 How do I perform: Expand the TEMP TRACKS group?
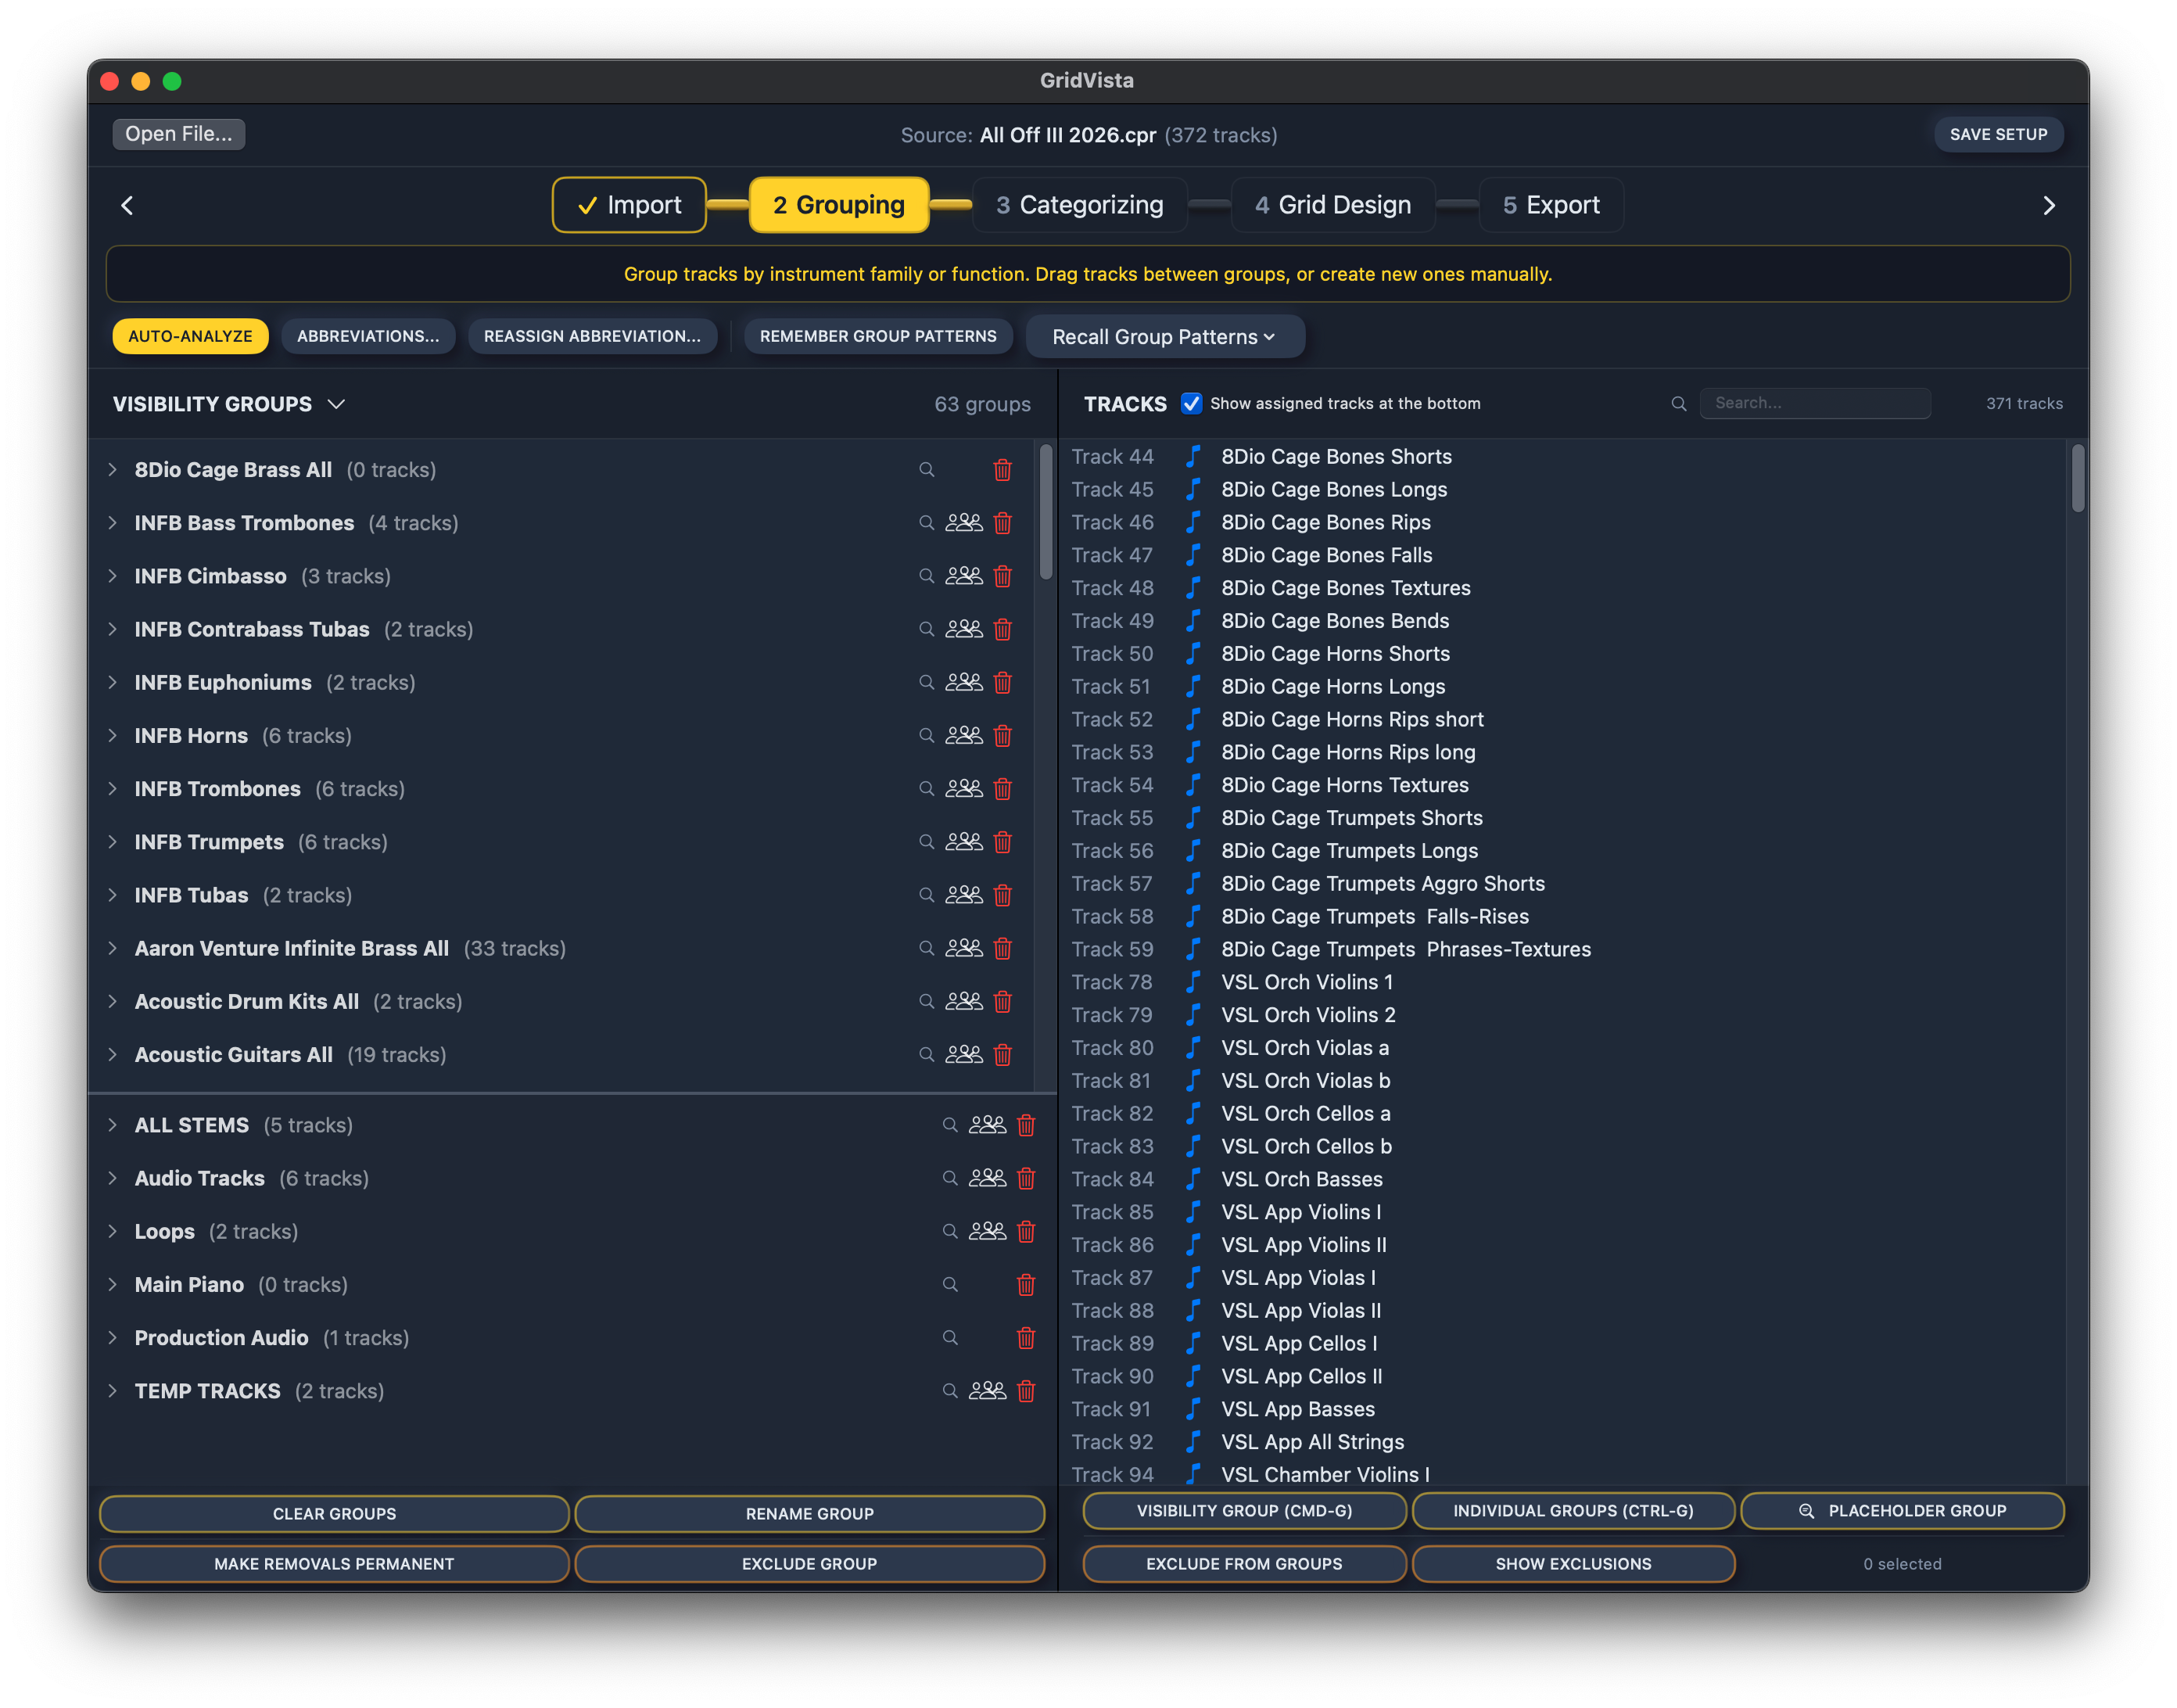pos(112,1391)
